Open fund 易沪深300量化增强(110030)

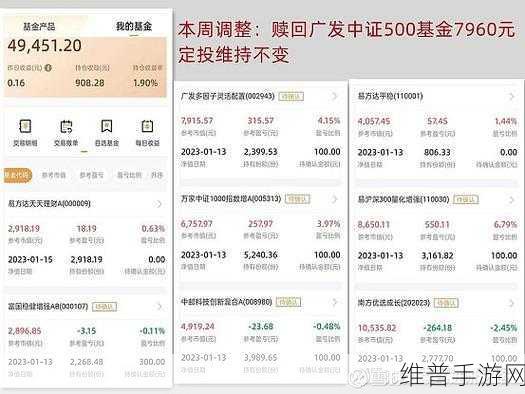pyautogui.click(x=403, y=200)
